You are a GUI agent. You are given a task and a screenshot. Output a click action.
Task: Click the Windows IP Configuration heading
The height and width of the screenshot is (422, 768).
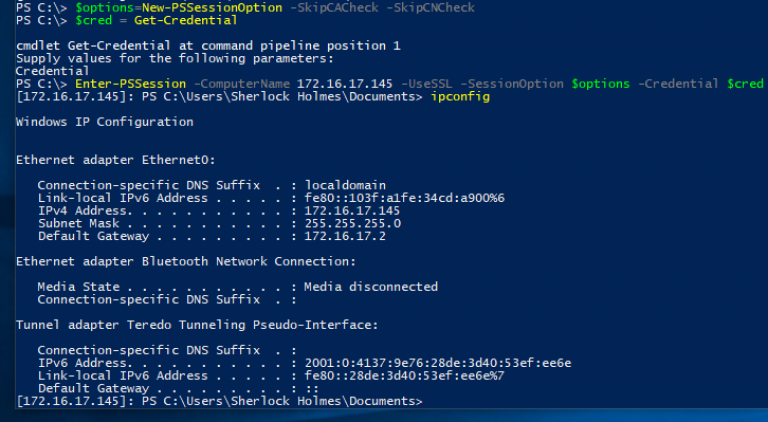(104, 122)
